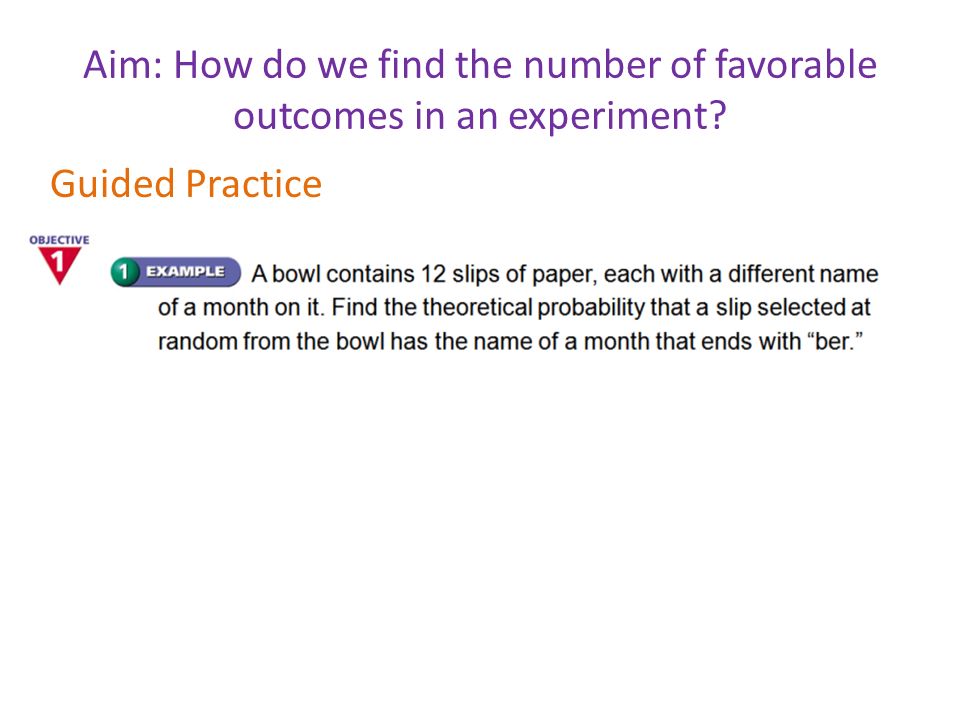
Task: Click the red Objective 1 triangle icon
Action: [x=59, y=264]
